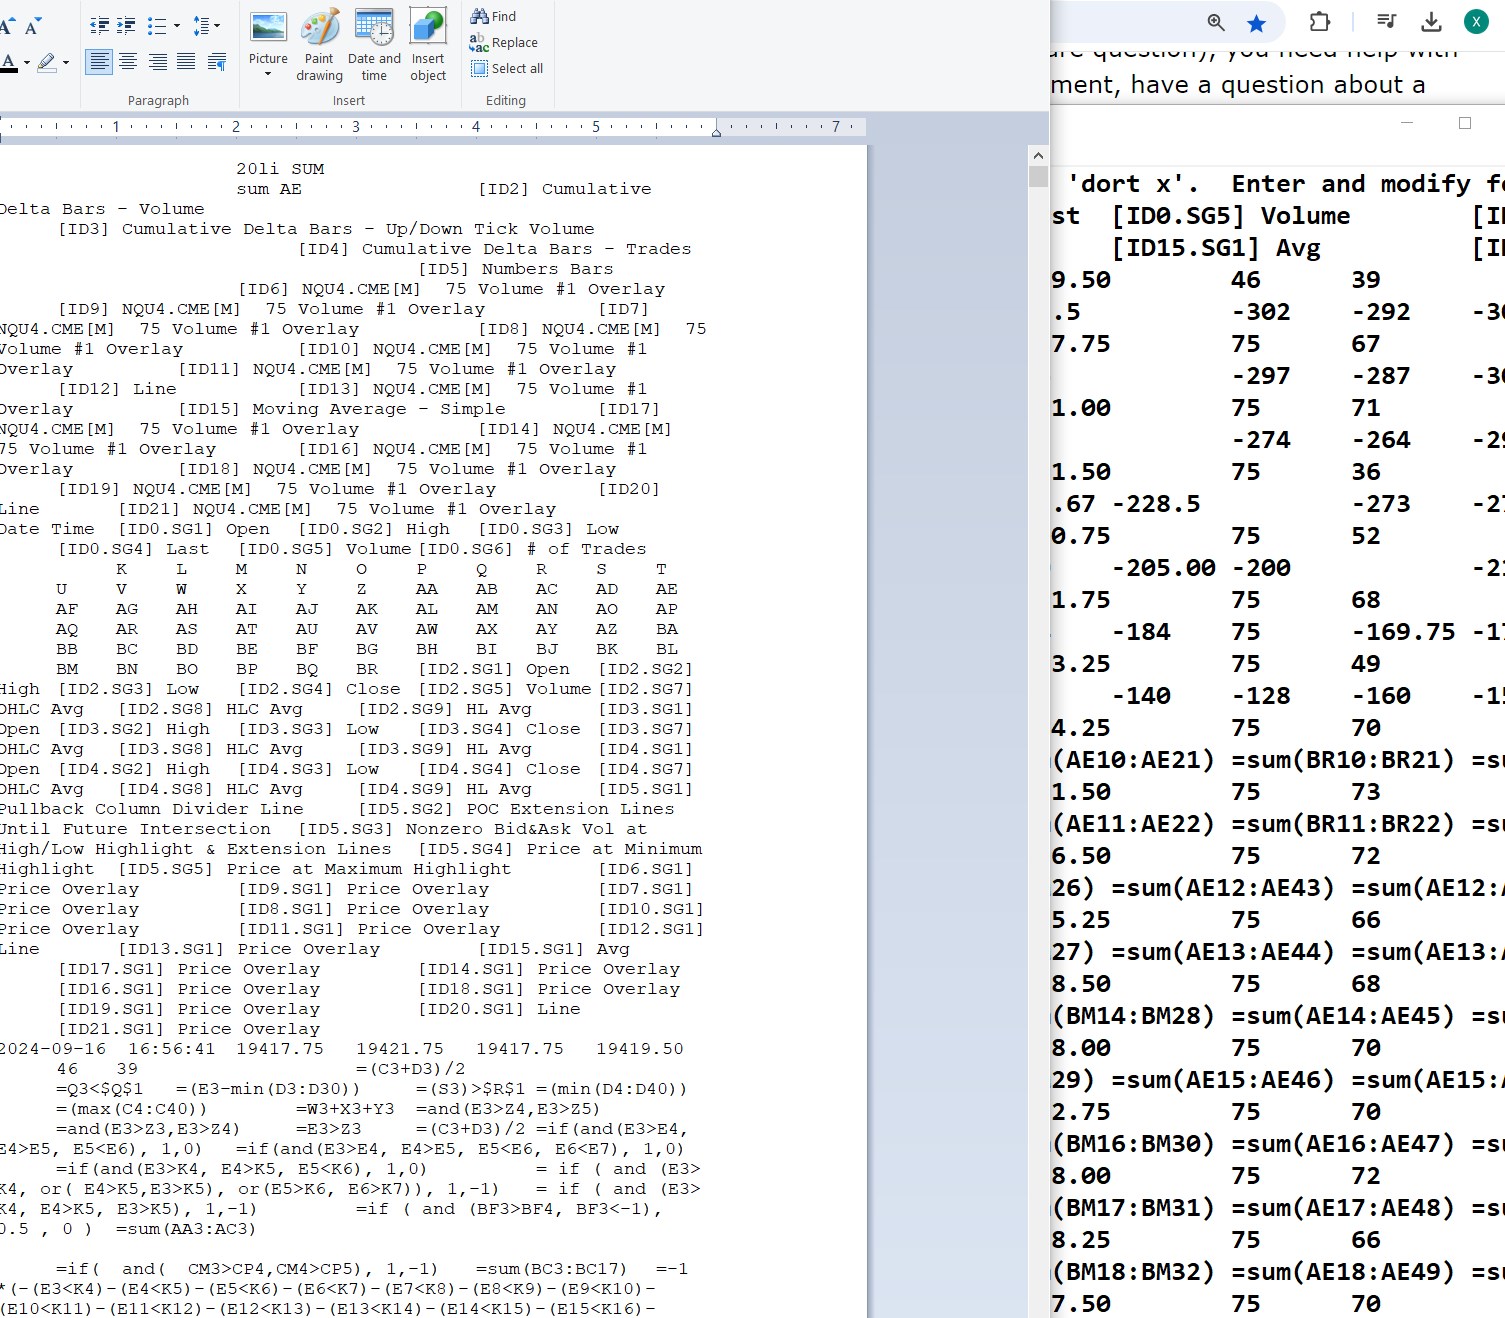Shrink the font size in WordPad
This screenshot has width=1505, height=1318.
point(32,26)
